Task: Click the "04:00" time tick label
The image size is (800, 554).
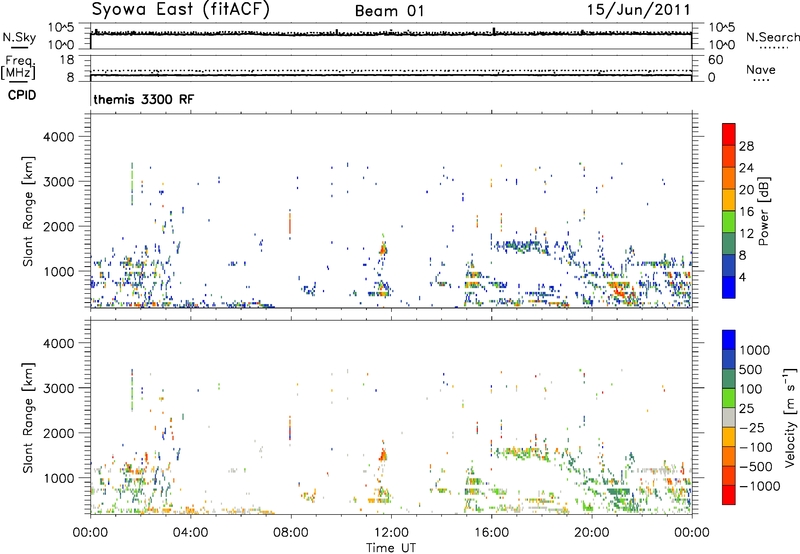Action: [x=190, y=533]
